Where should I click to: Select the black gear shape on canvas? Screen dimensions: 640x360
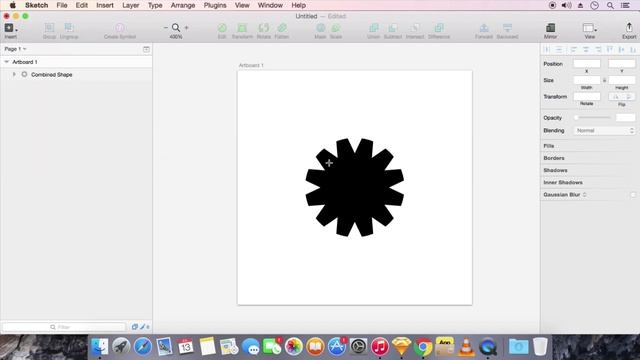[x=355, y=187]
